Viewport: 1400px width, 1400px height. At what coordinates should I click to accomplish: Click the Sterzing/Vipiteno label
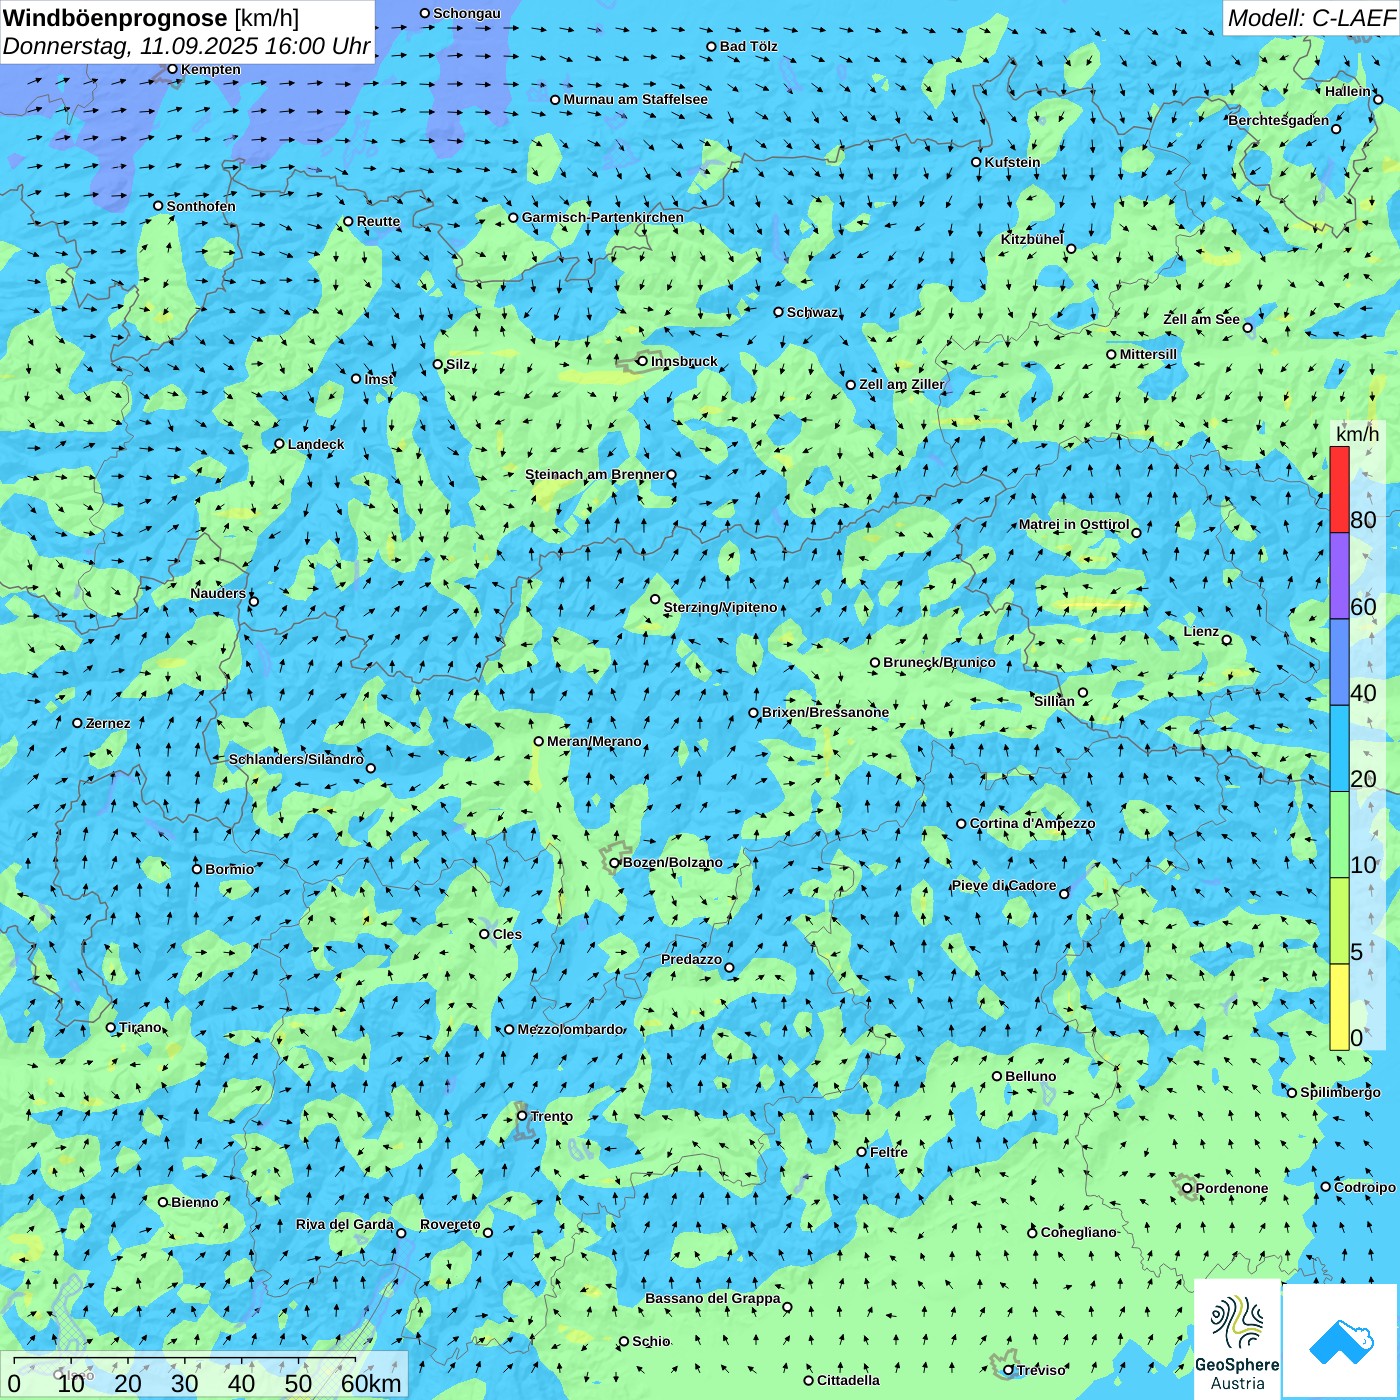(720, 607)
